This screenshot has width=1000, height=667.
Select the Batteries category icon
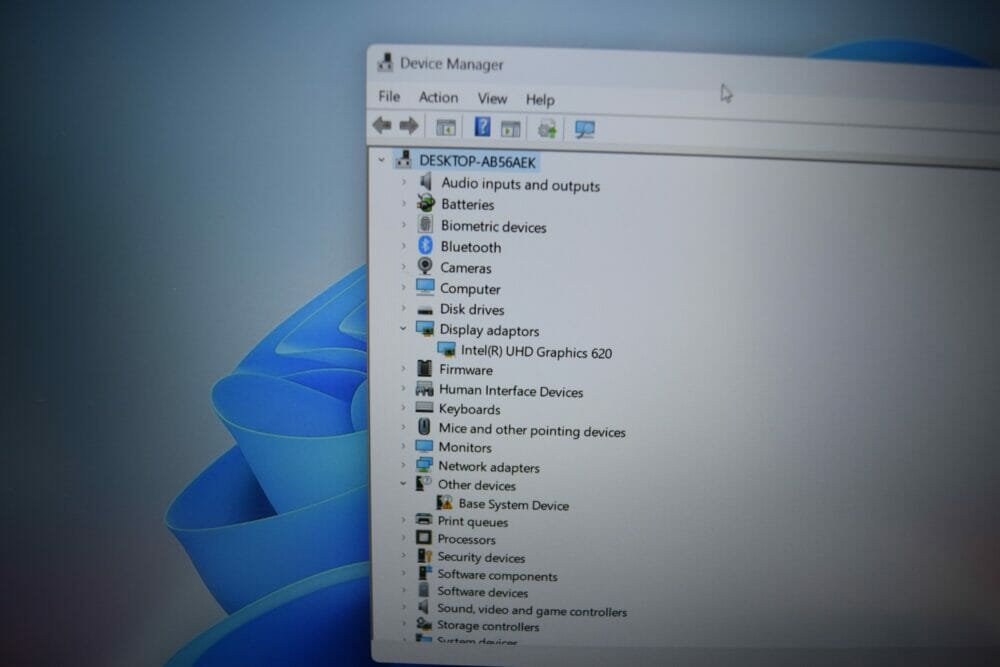click(425, 203)
